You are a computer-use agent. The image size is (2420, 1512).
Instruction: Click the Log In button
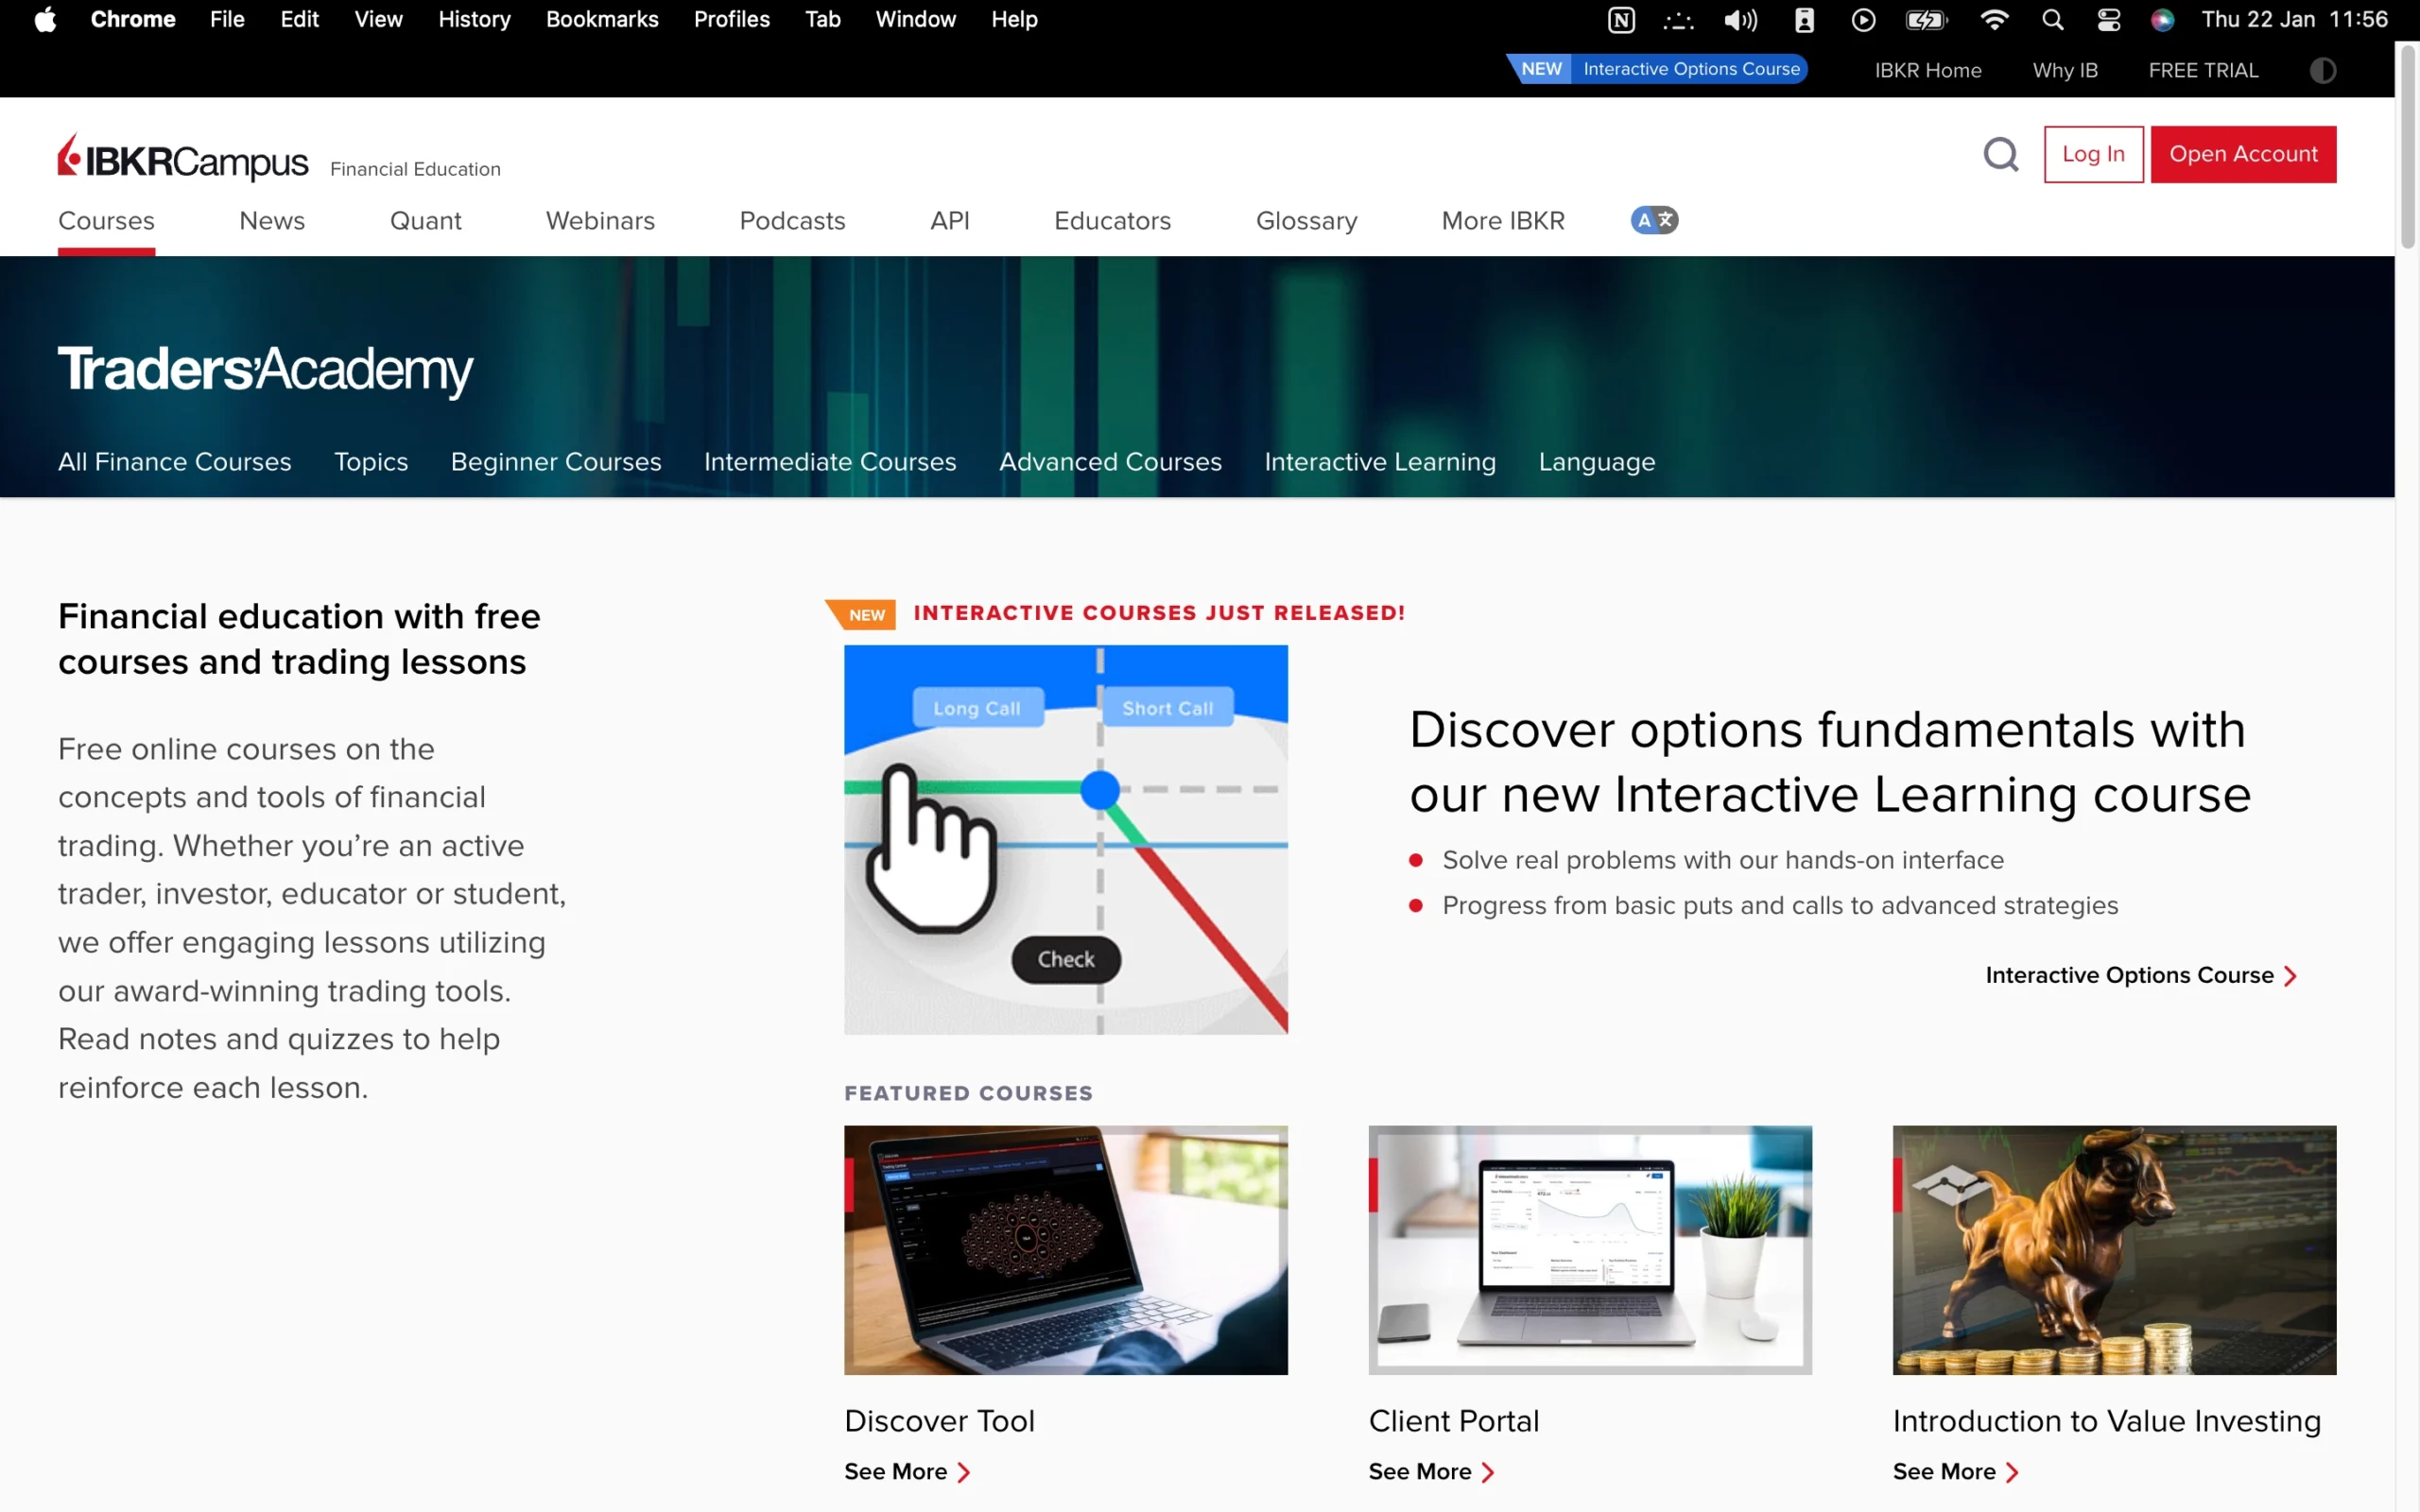pos(2093,154)
